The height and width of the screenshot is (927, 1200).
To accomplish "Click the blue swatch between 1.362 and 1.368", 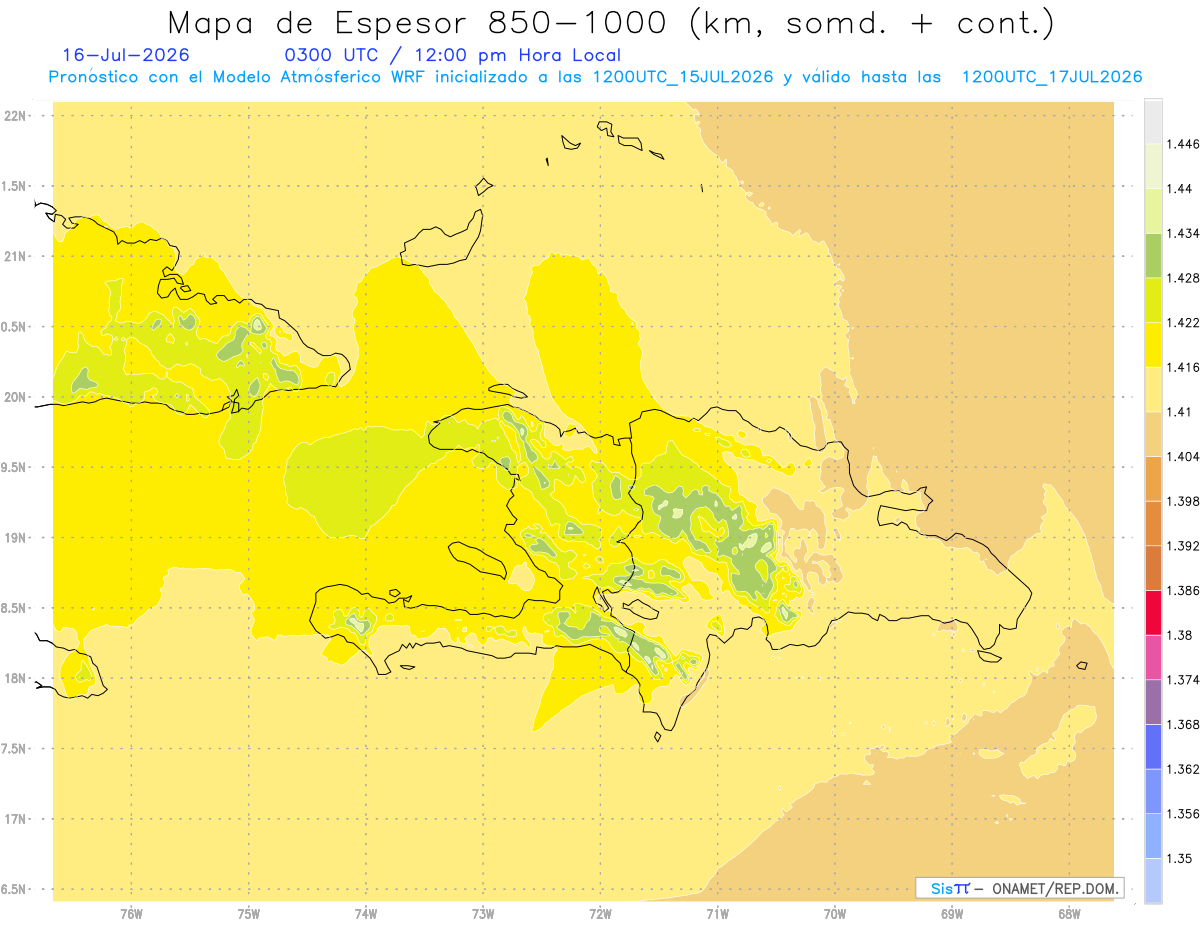I will (1153, 746).
